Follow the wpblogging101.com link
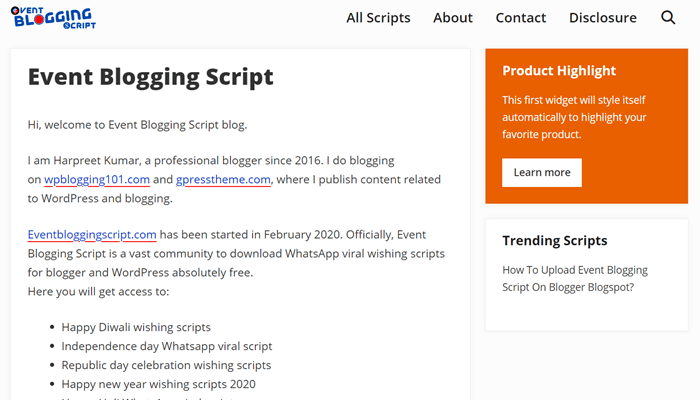The image size is (700, 400). [x=97, y=179]
